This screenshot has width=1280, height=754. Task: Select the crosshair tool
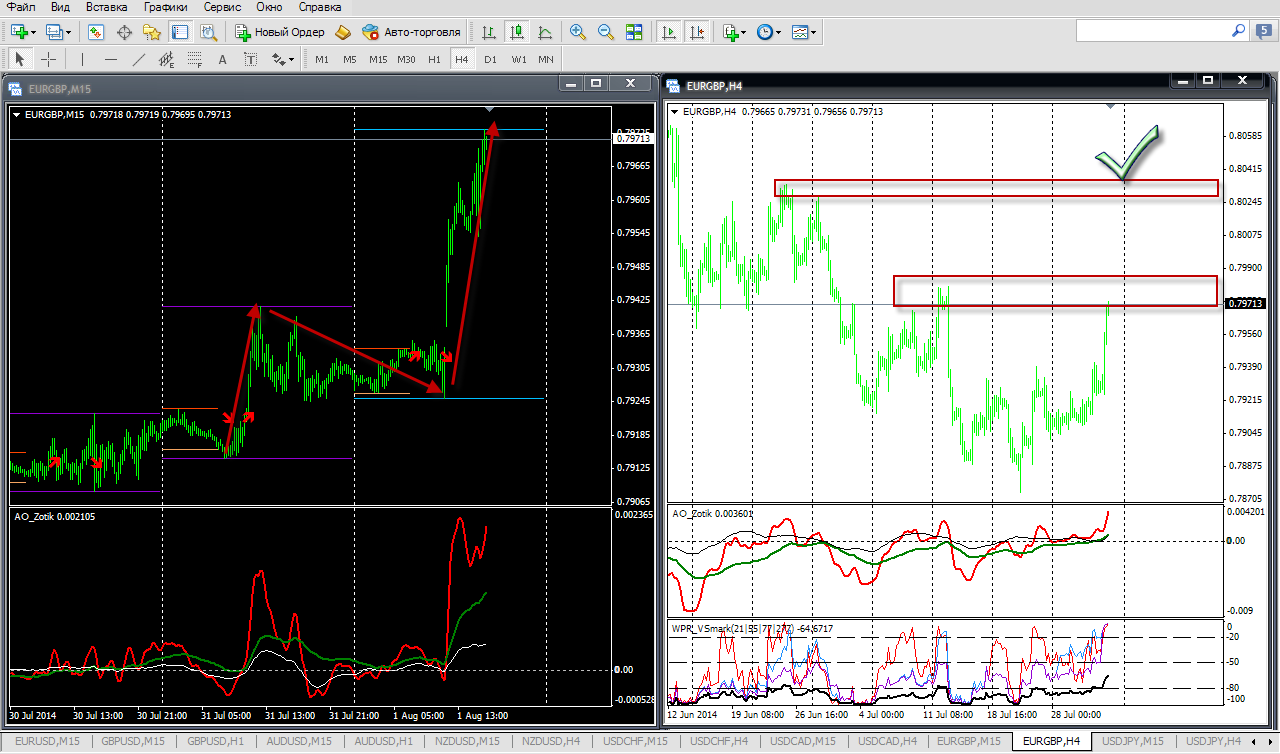pos(48,59)
